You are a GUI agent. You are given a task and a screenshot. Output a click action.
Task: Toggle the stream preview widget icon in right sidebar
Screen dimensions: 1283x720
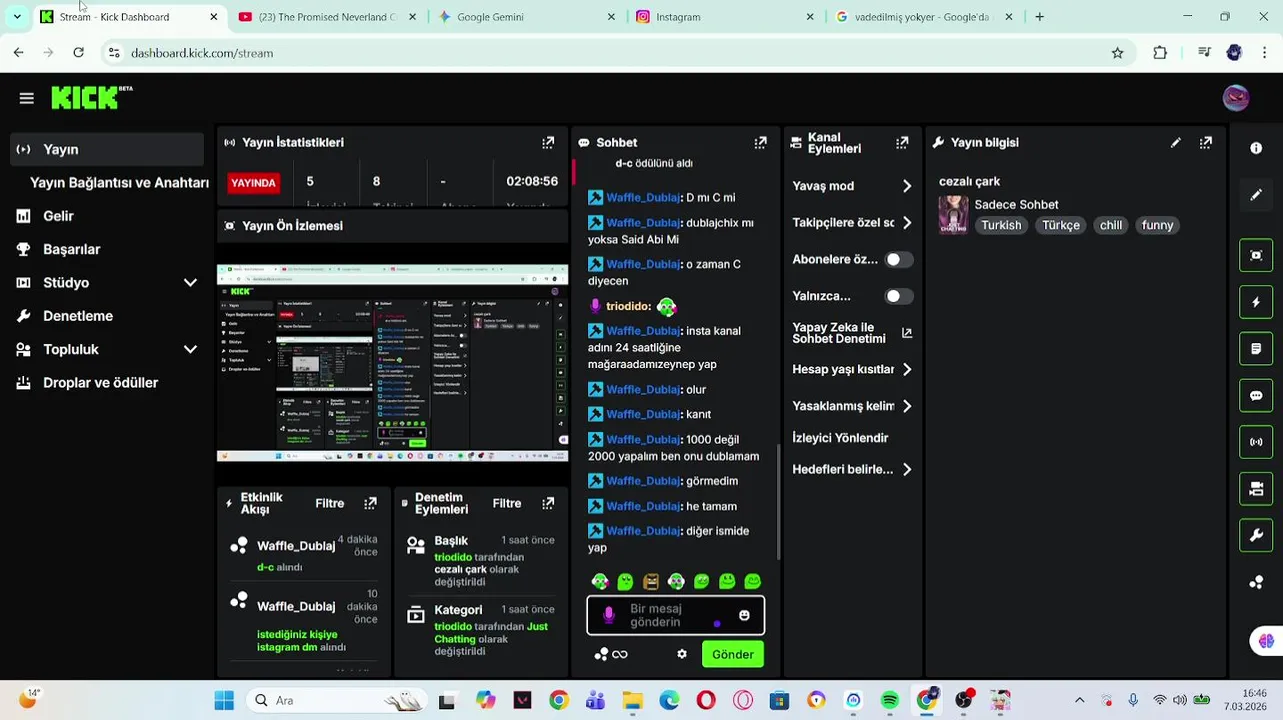(1256, 255)
